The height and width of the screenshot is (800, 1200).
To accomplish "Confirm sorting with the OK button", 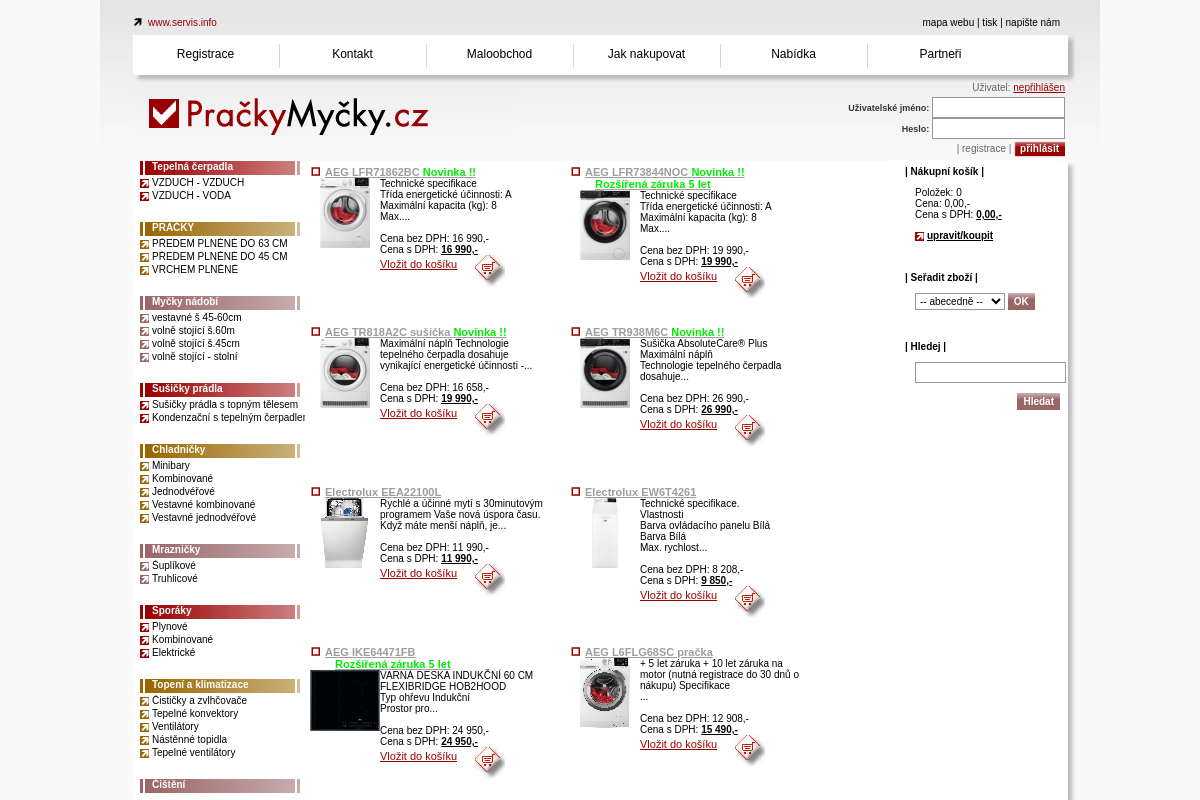I will (1020, 302).
